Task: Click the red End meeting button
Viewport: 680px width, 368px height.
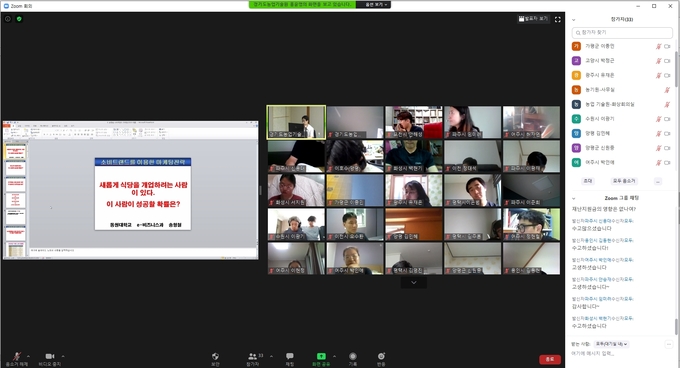Action: 550,359
